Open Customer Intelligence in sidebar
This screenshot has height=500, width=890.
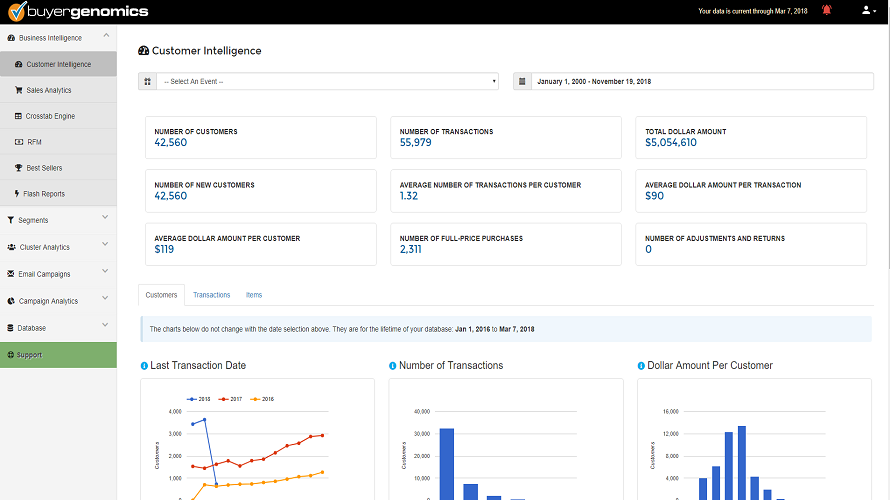(58, 64)
